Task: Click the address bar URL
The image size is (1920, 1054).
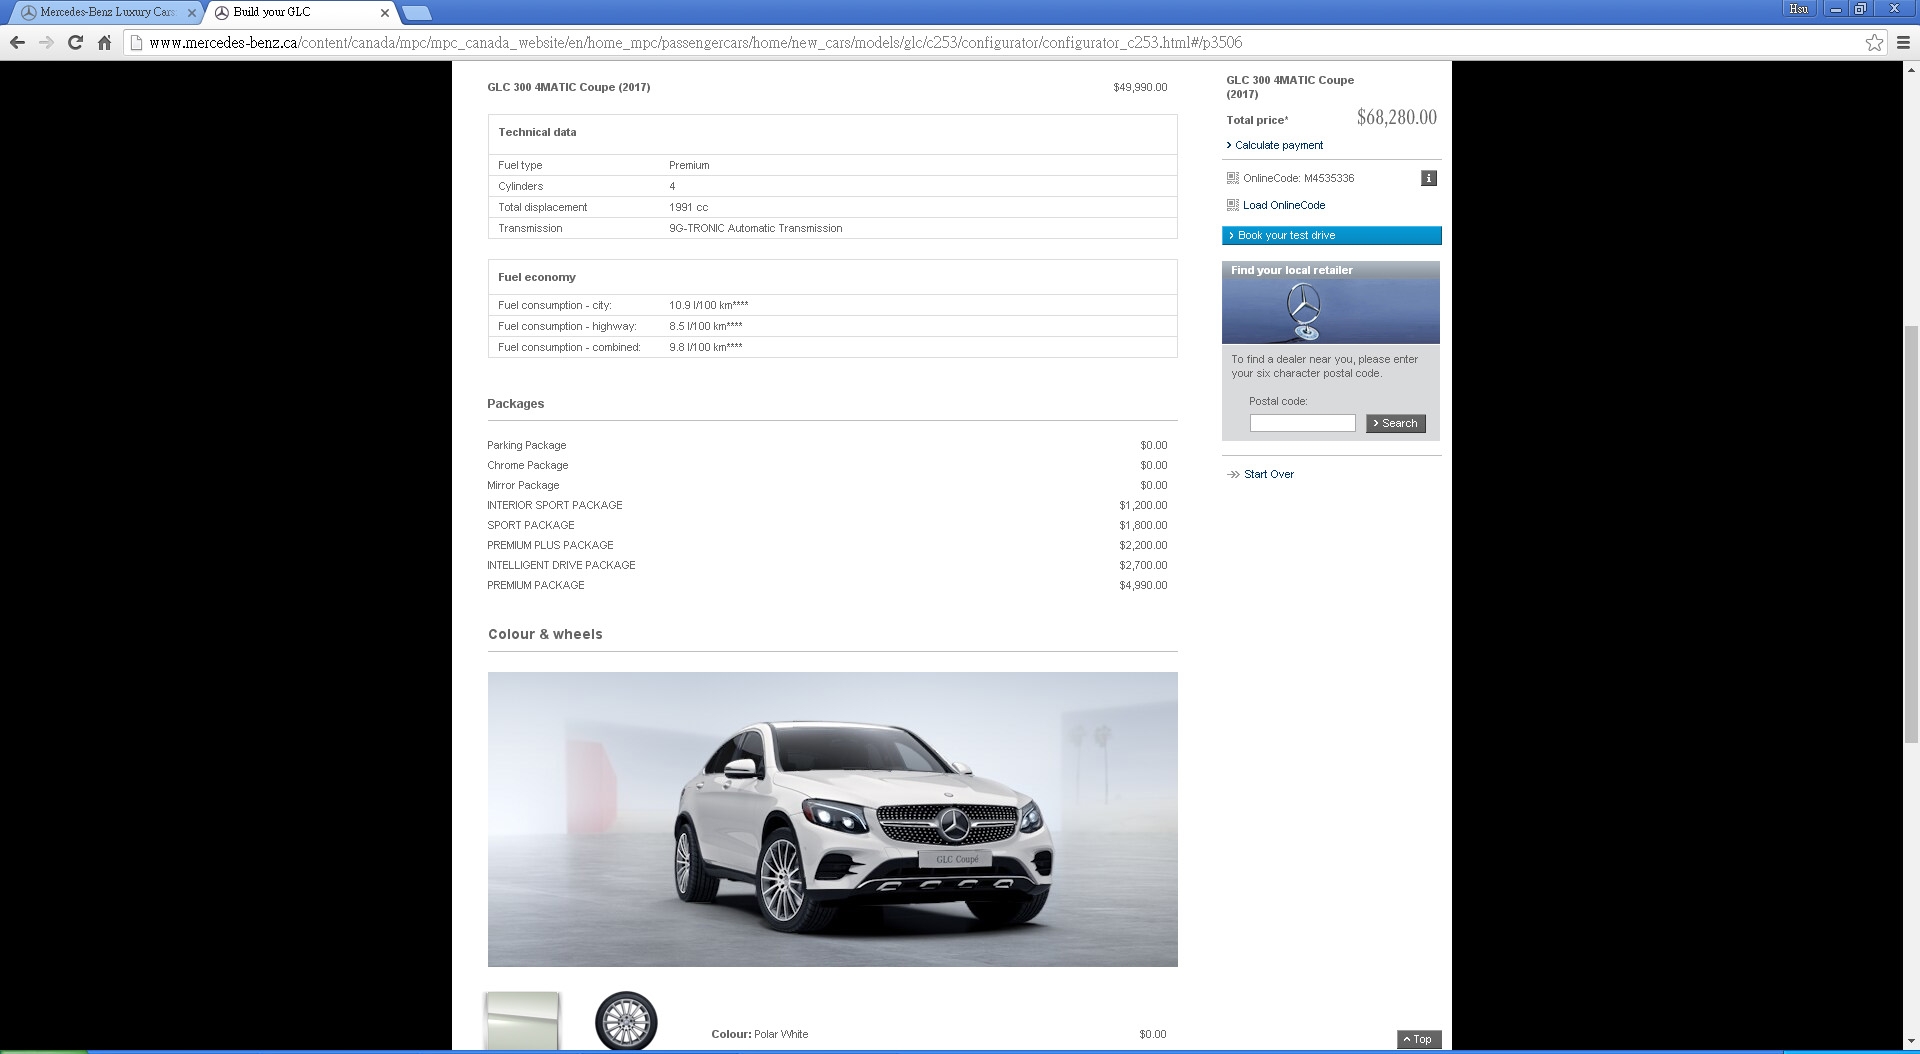Action: coord(696,42)
